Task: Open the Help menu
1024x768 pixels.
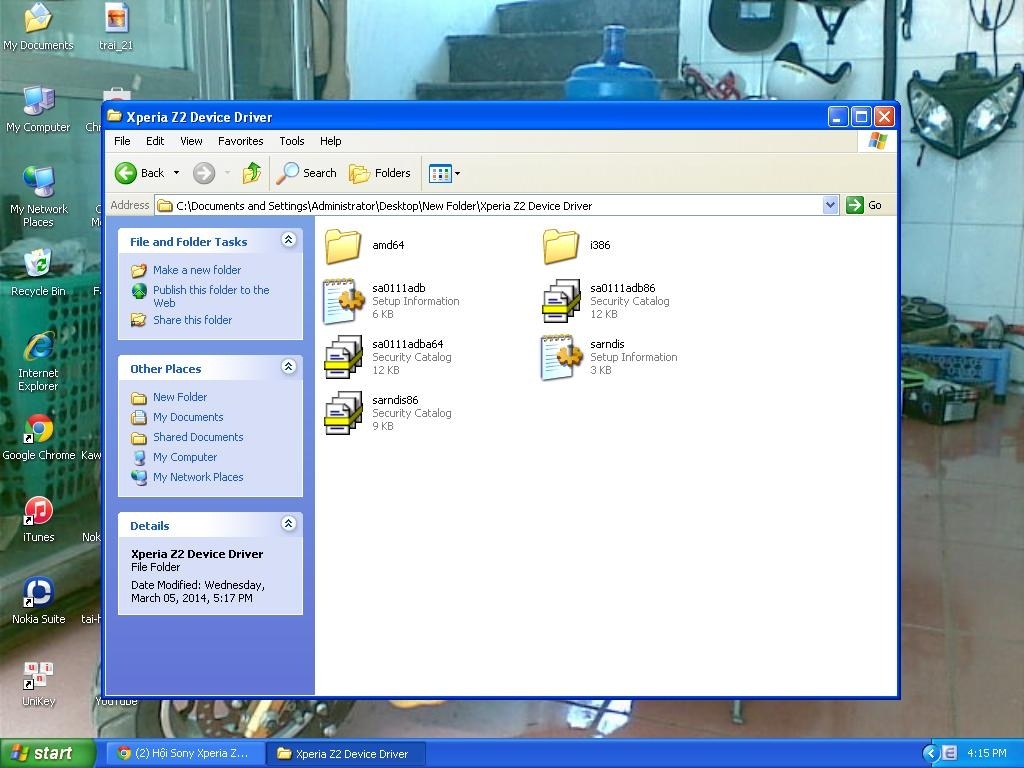Action: click(x=330, y=141)
